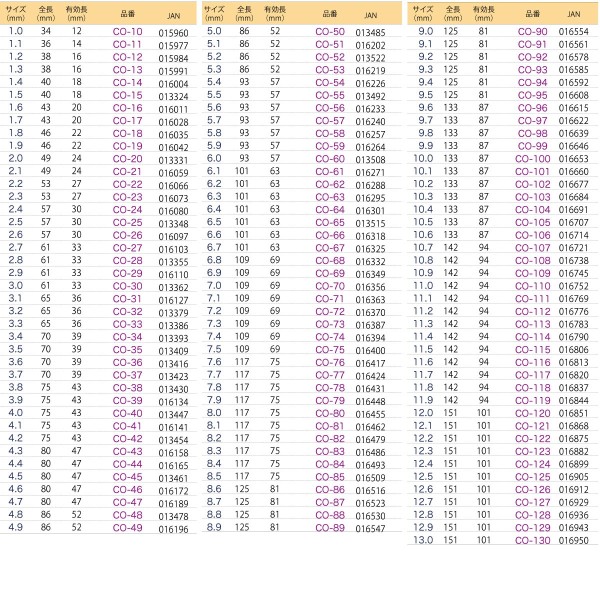
Task: Select JAN value 016950
Action: click(x=574, y=540)
